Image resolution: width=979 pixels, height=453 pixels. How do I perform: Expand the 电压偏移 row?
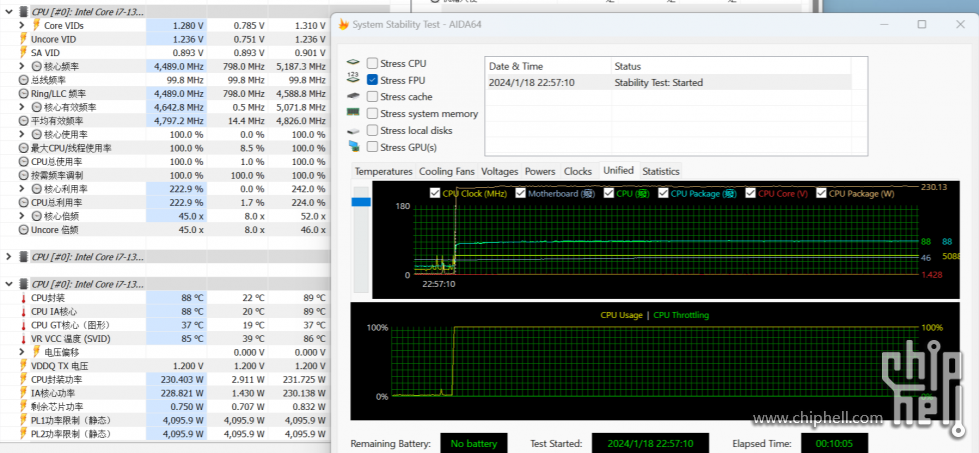tap(22, 353)
